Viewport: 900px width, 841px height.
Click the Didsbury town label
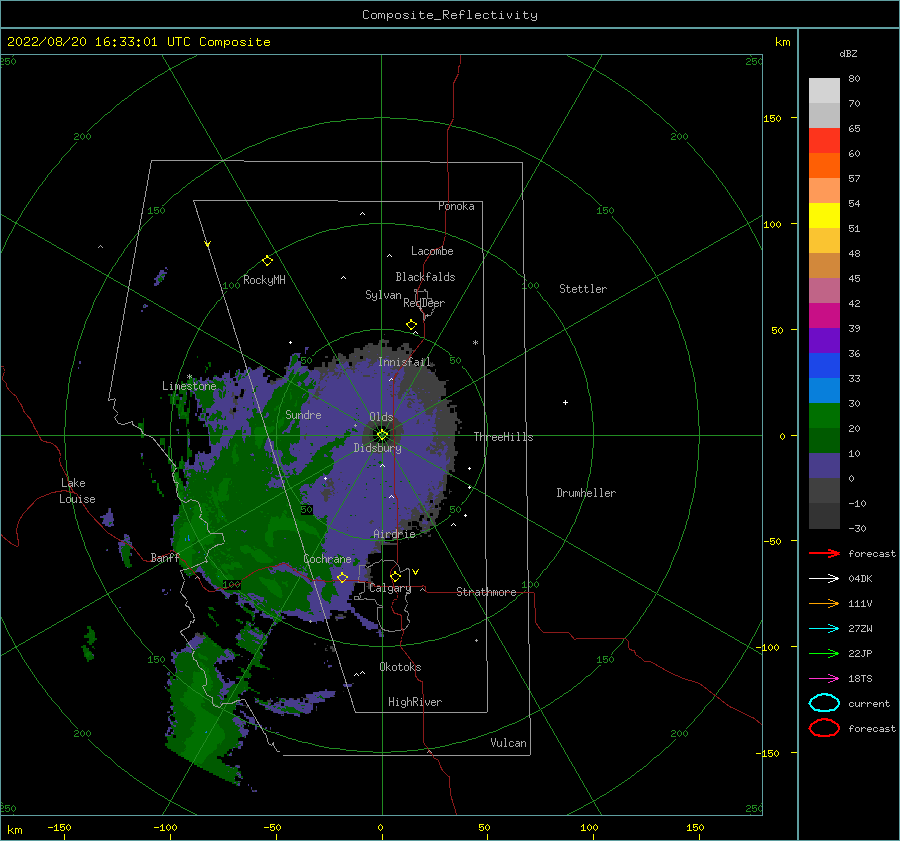377,448
